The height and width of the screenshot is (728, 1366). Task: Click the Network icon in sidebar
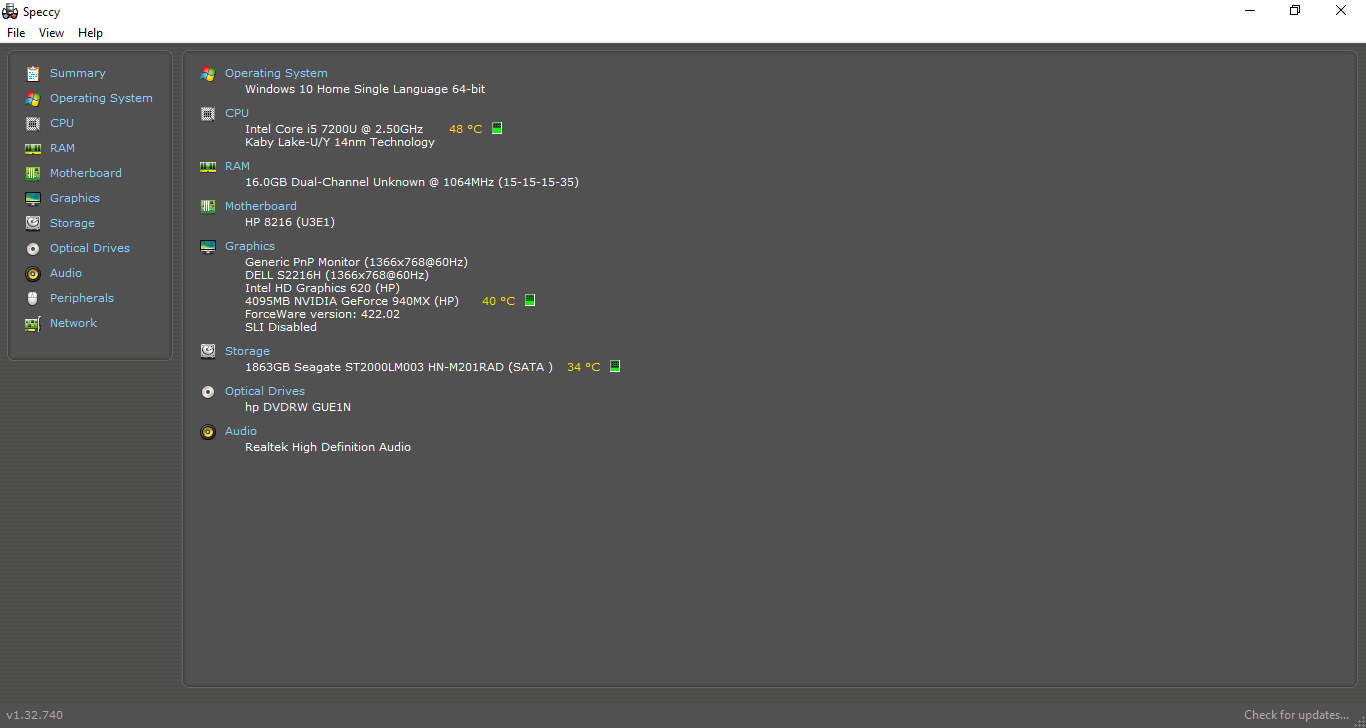click(33, 323)
